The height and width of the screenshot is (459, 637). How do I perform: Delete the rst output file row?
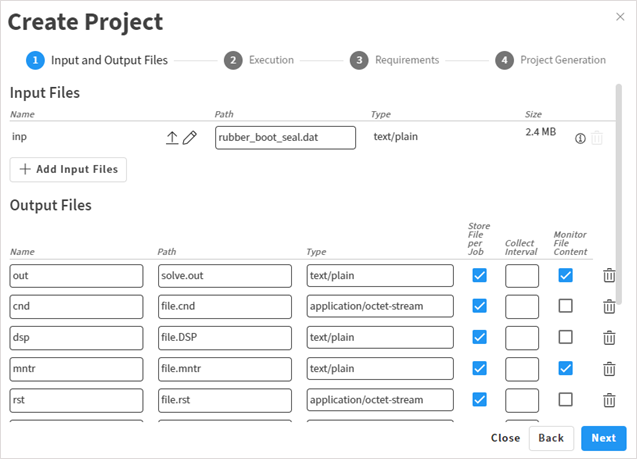point(609,400)
